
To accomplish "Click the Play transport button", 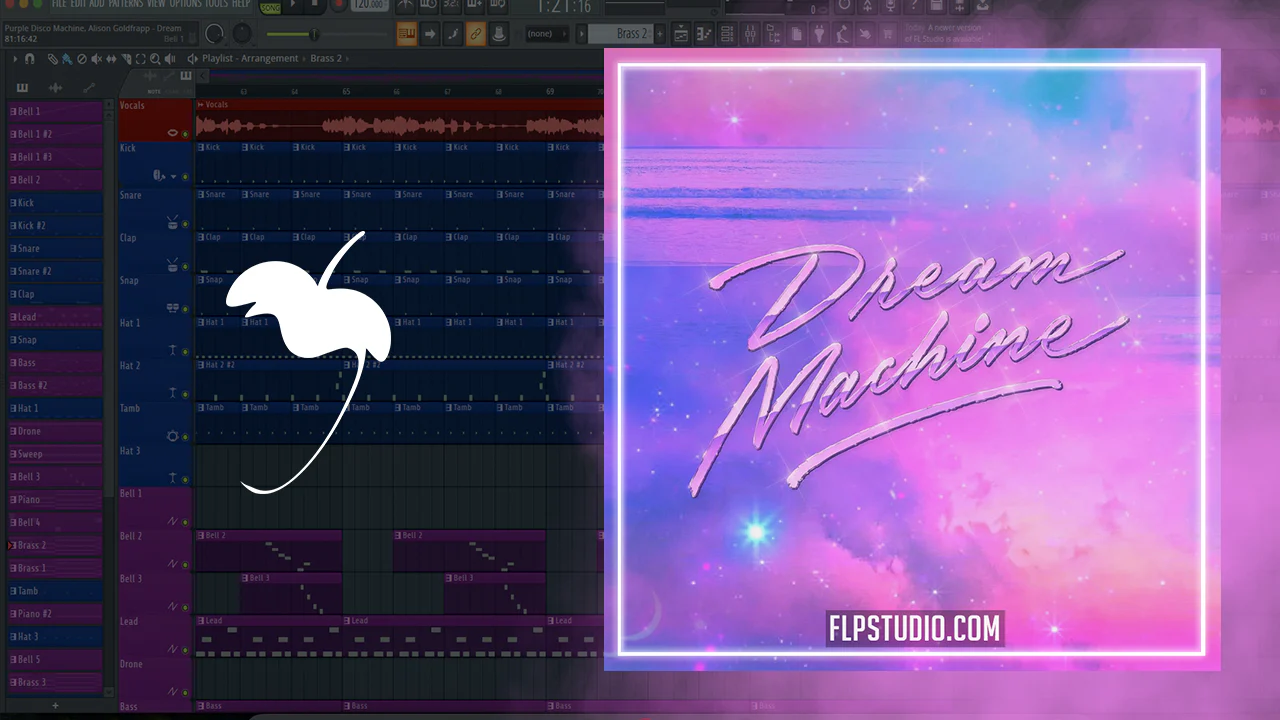I will pos(294,5).
